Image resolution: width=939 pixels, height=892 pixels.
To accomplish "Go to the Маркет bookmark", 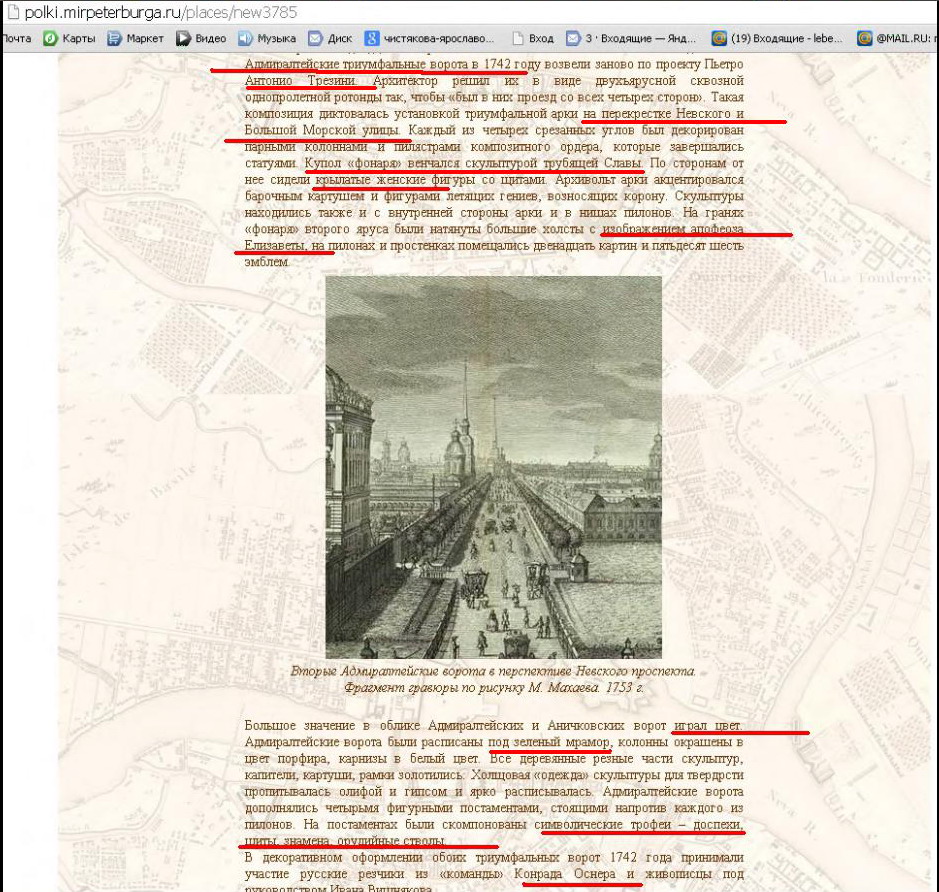I will coord(135,38).
